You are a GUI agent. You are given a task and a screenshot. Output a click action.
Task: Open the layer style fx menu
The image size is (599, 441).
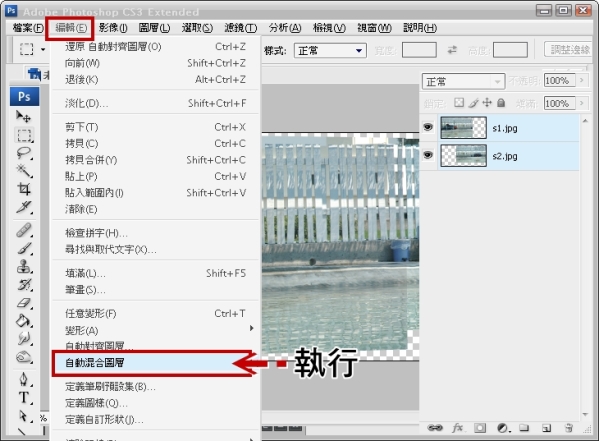(x=457, y=428)
